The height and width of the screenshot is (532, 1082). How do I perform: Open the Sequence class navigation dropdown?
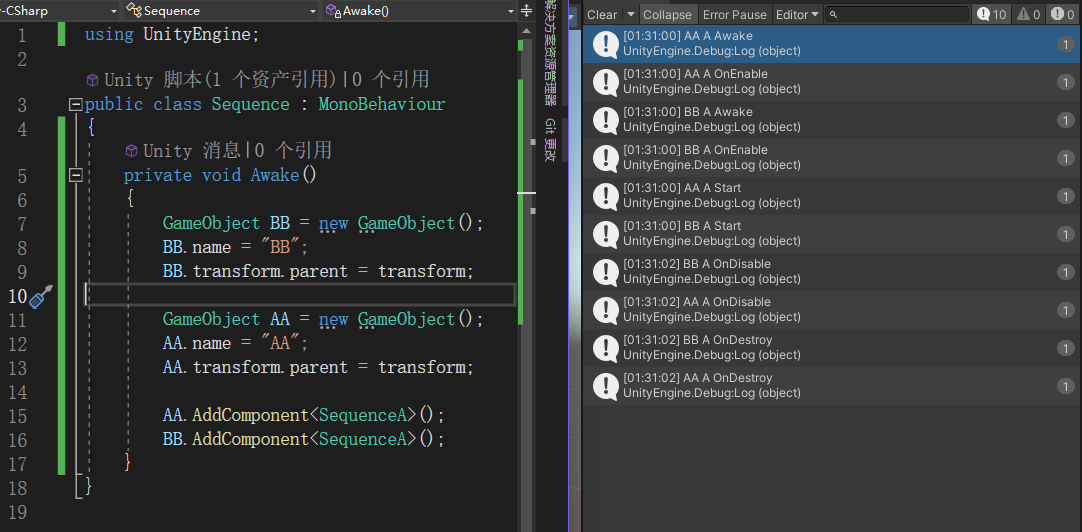click(220, 10)
